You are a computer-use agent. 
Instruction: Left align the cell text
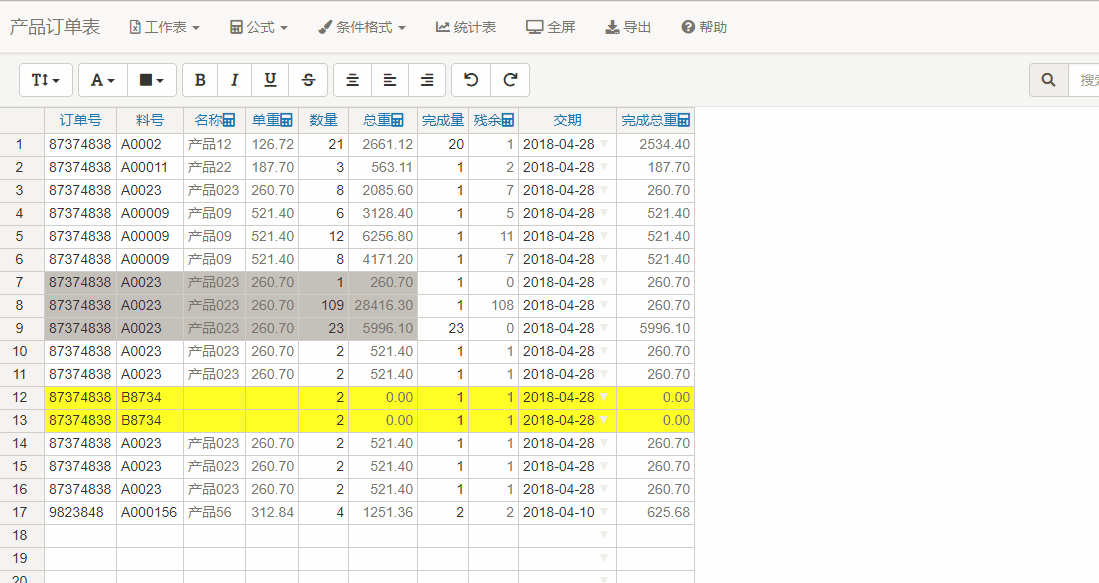[x=390, y=80]
